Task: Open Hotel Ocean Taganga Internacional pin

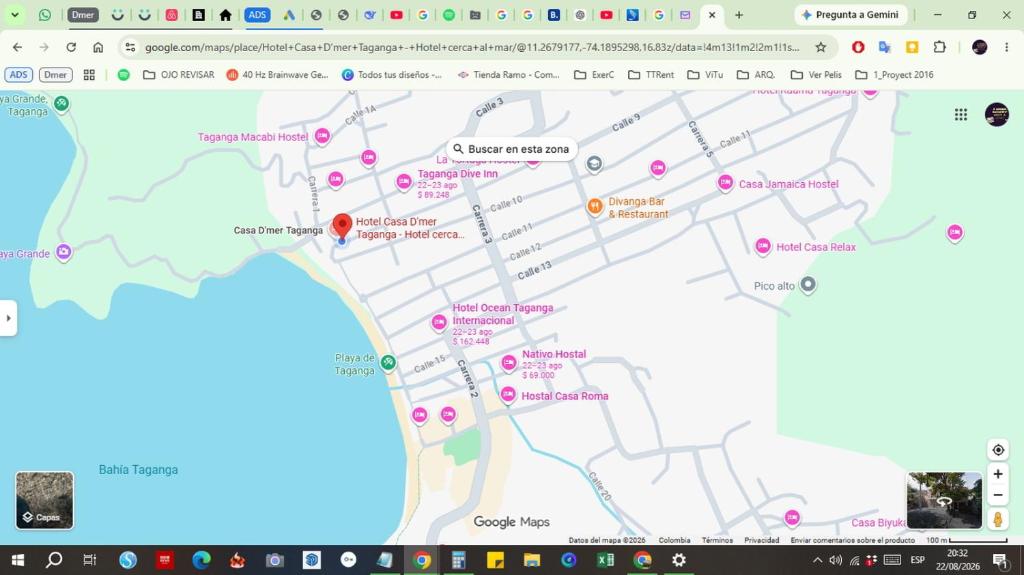Action: (439, 322)
